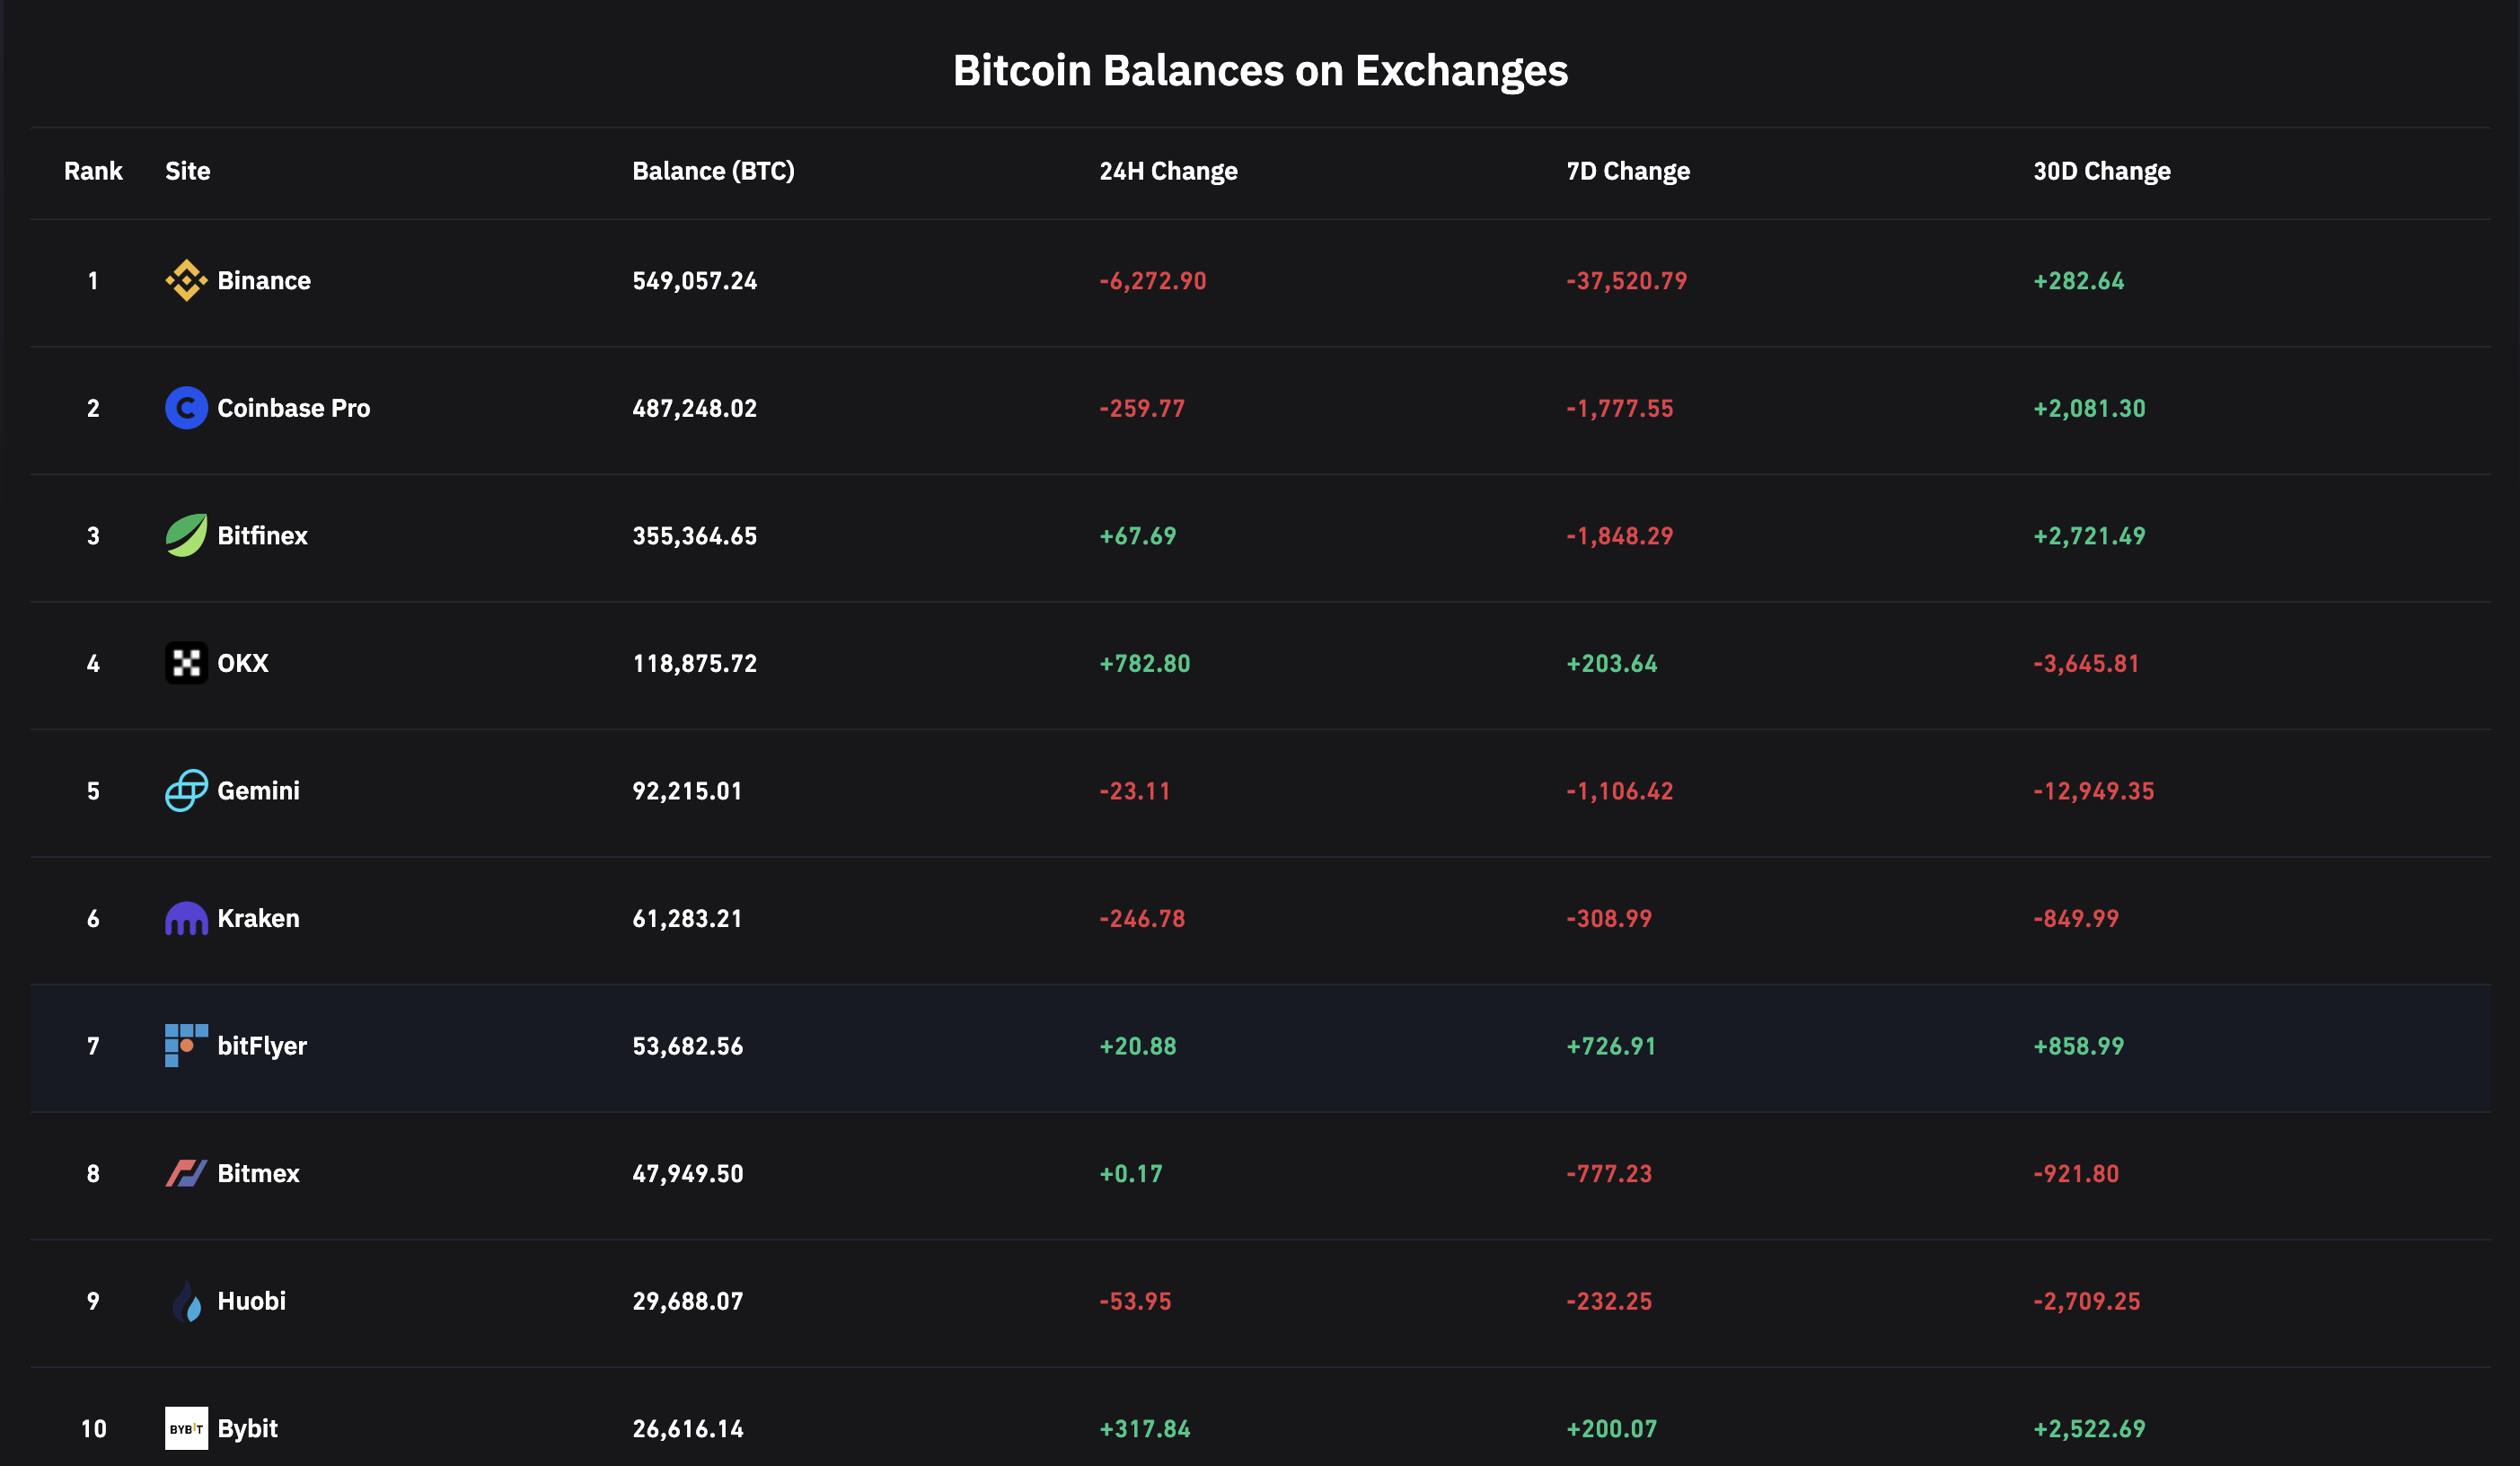Click bitFlyer 24H change +20.88
This screenshot has width=2520, height=1466.
coord(1137,1046)
